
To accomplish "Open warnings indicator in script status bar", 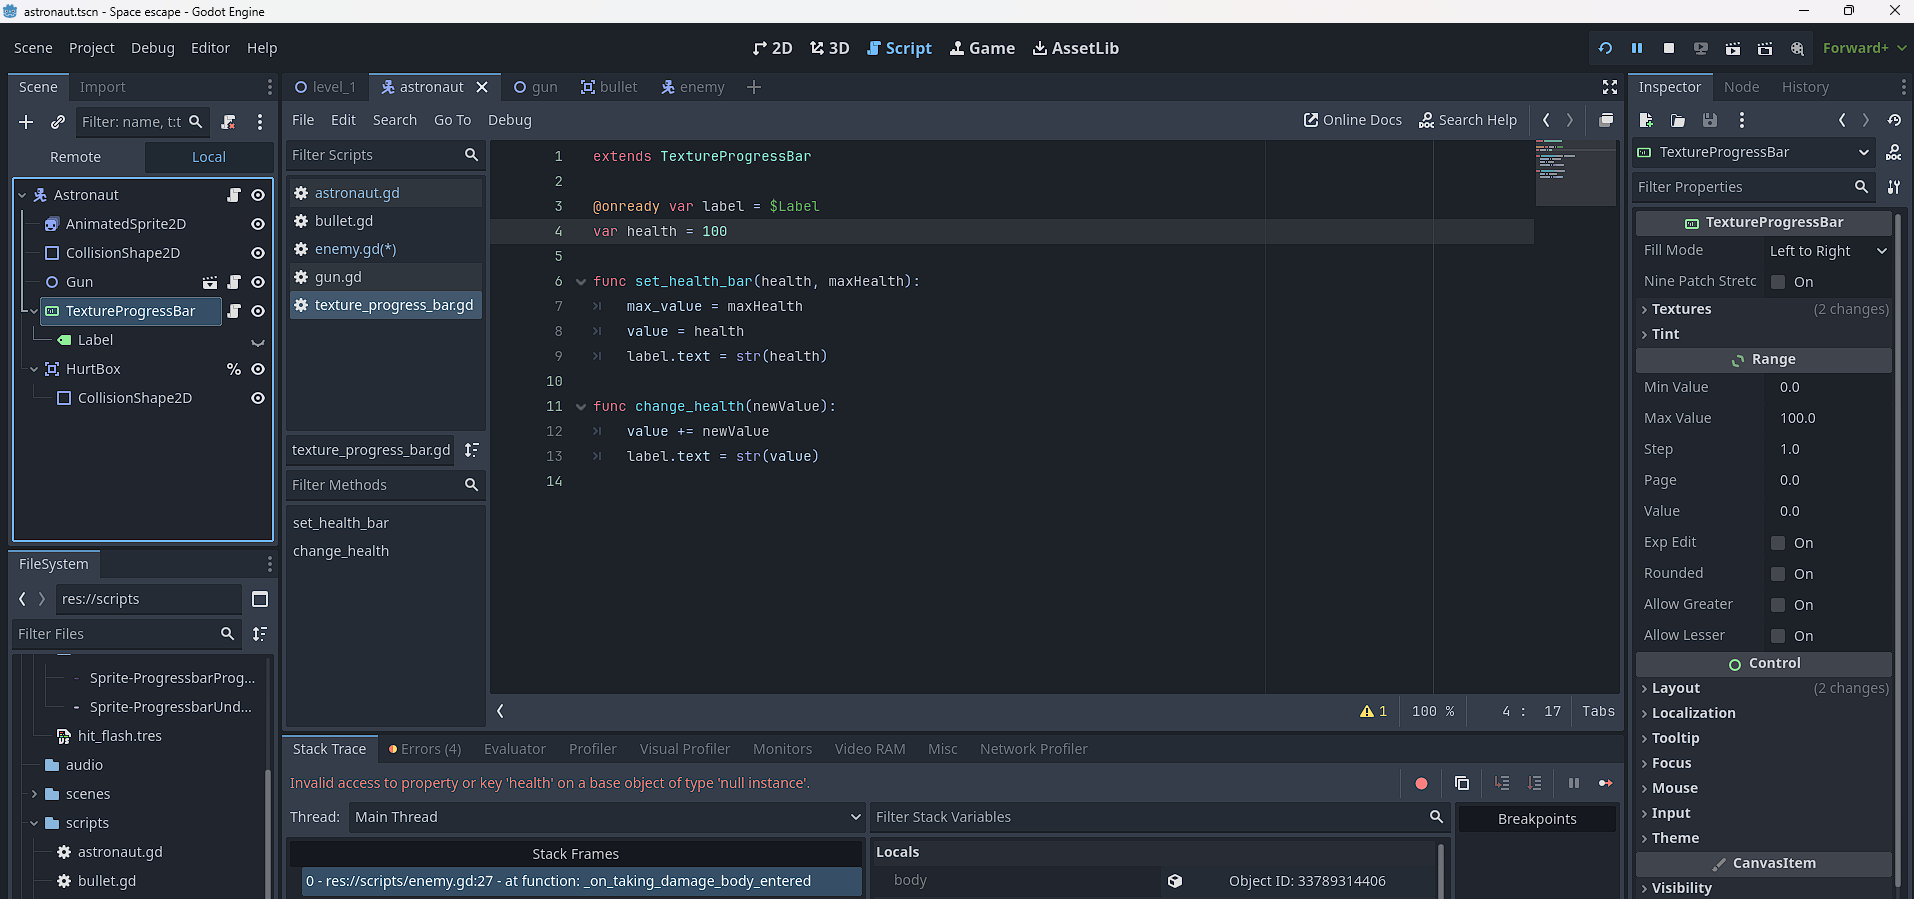I will click(x=1373, y=711).
